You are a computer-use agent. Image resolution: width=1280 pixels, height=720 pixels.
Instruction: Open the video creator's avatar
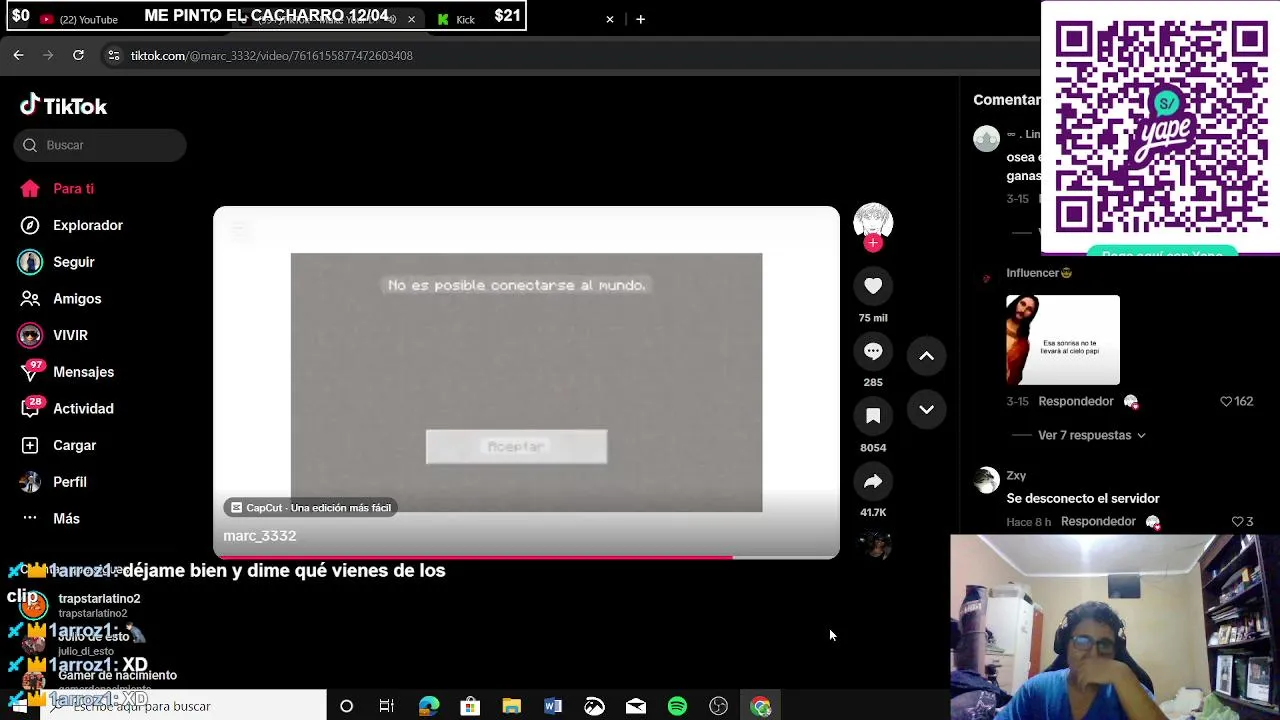pyautogui.click(x=873, y=222)
